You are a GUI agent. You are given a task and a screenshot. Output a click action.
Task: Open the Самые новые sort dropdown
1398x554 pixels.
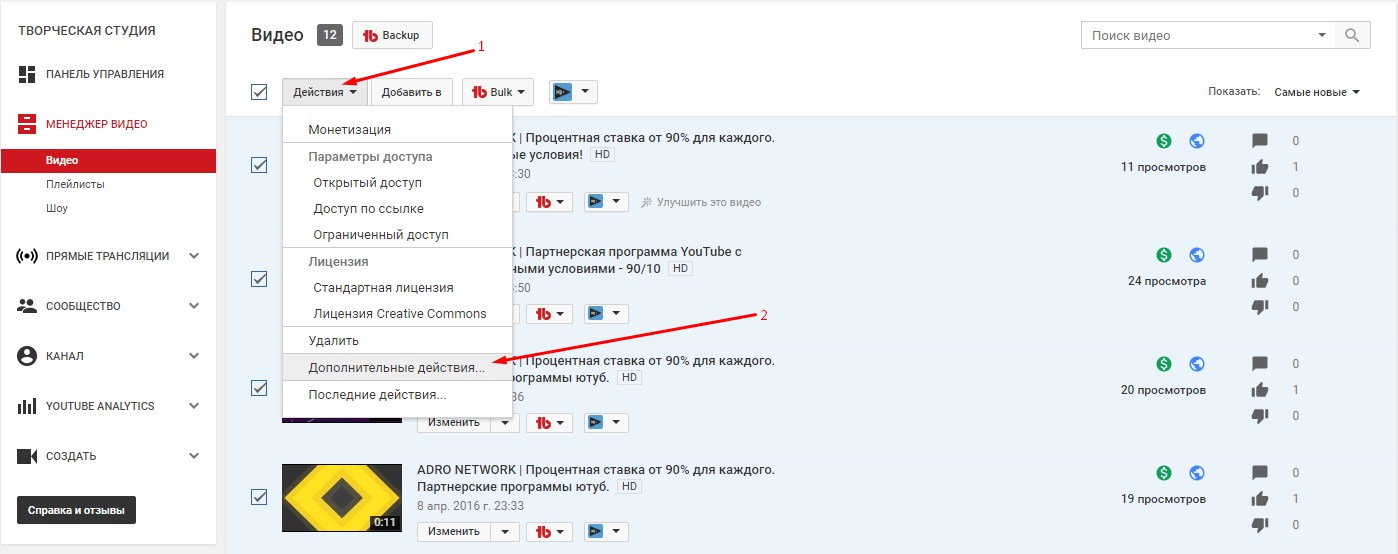[1317, 92]
